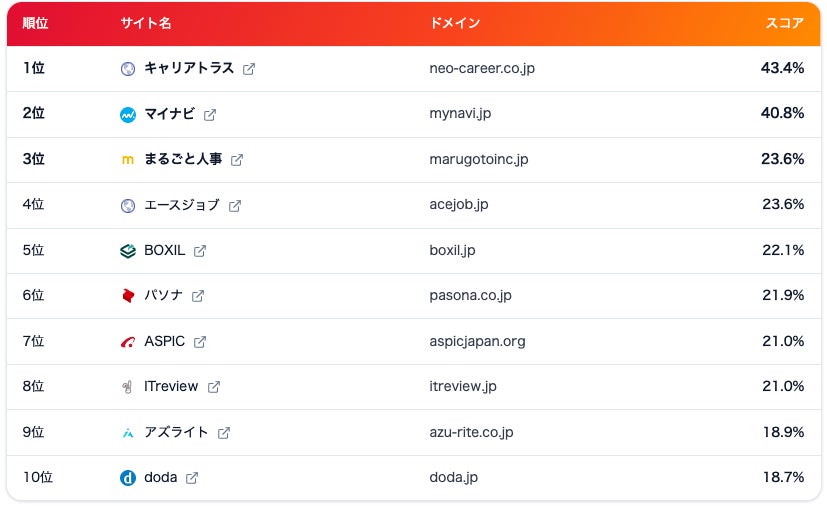Click external link icon next to エースジョブ
This screenshot has height=506, width=827.
(235, 206)
